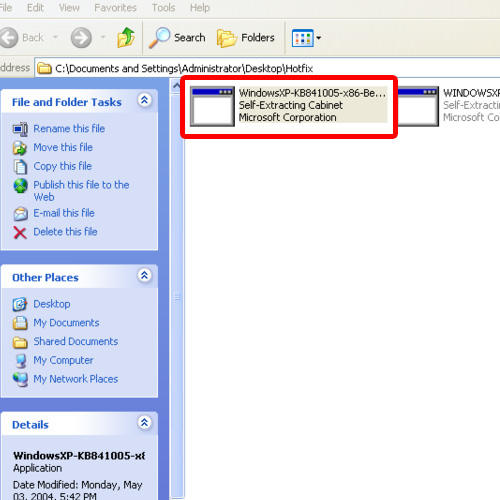
Task: Click the task pane vertical scrollbar thumb
Action: click(x=177, y=296)
